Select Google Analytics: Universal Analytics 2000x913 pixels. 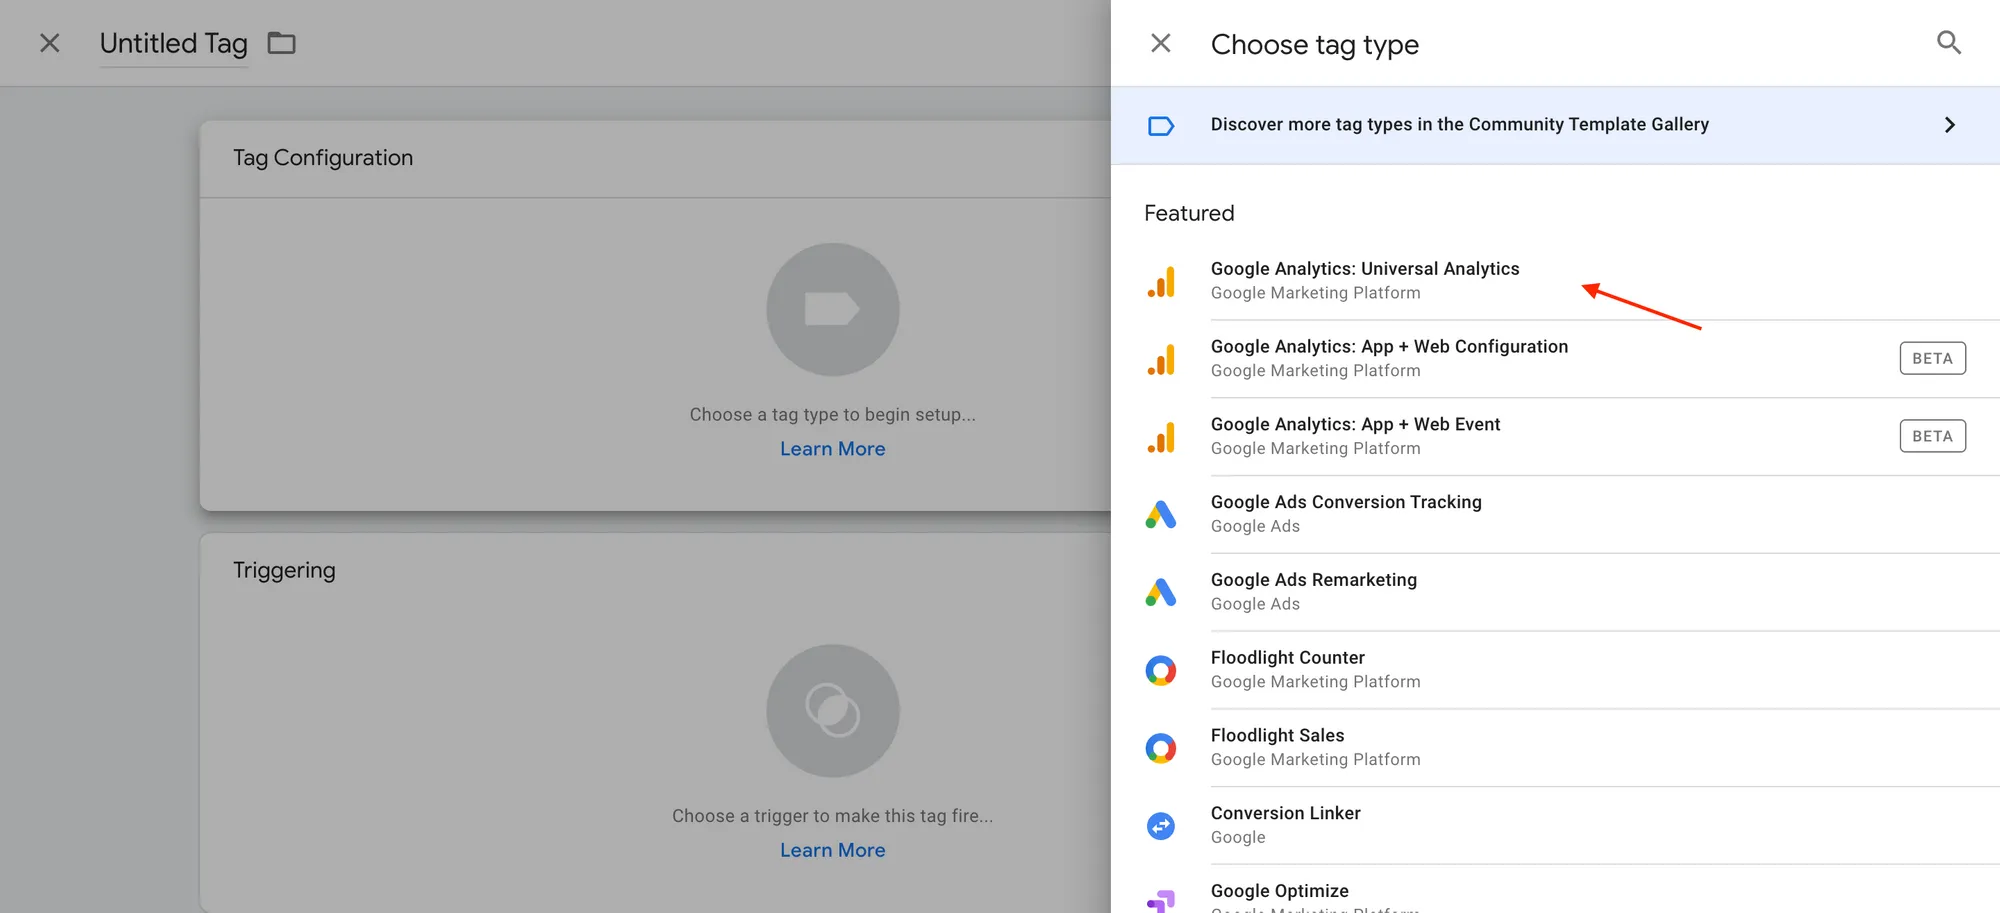click(x=1555, y=281)
